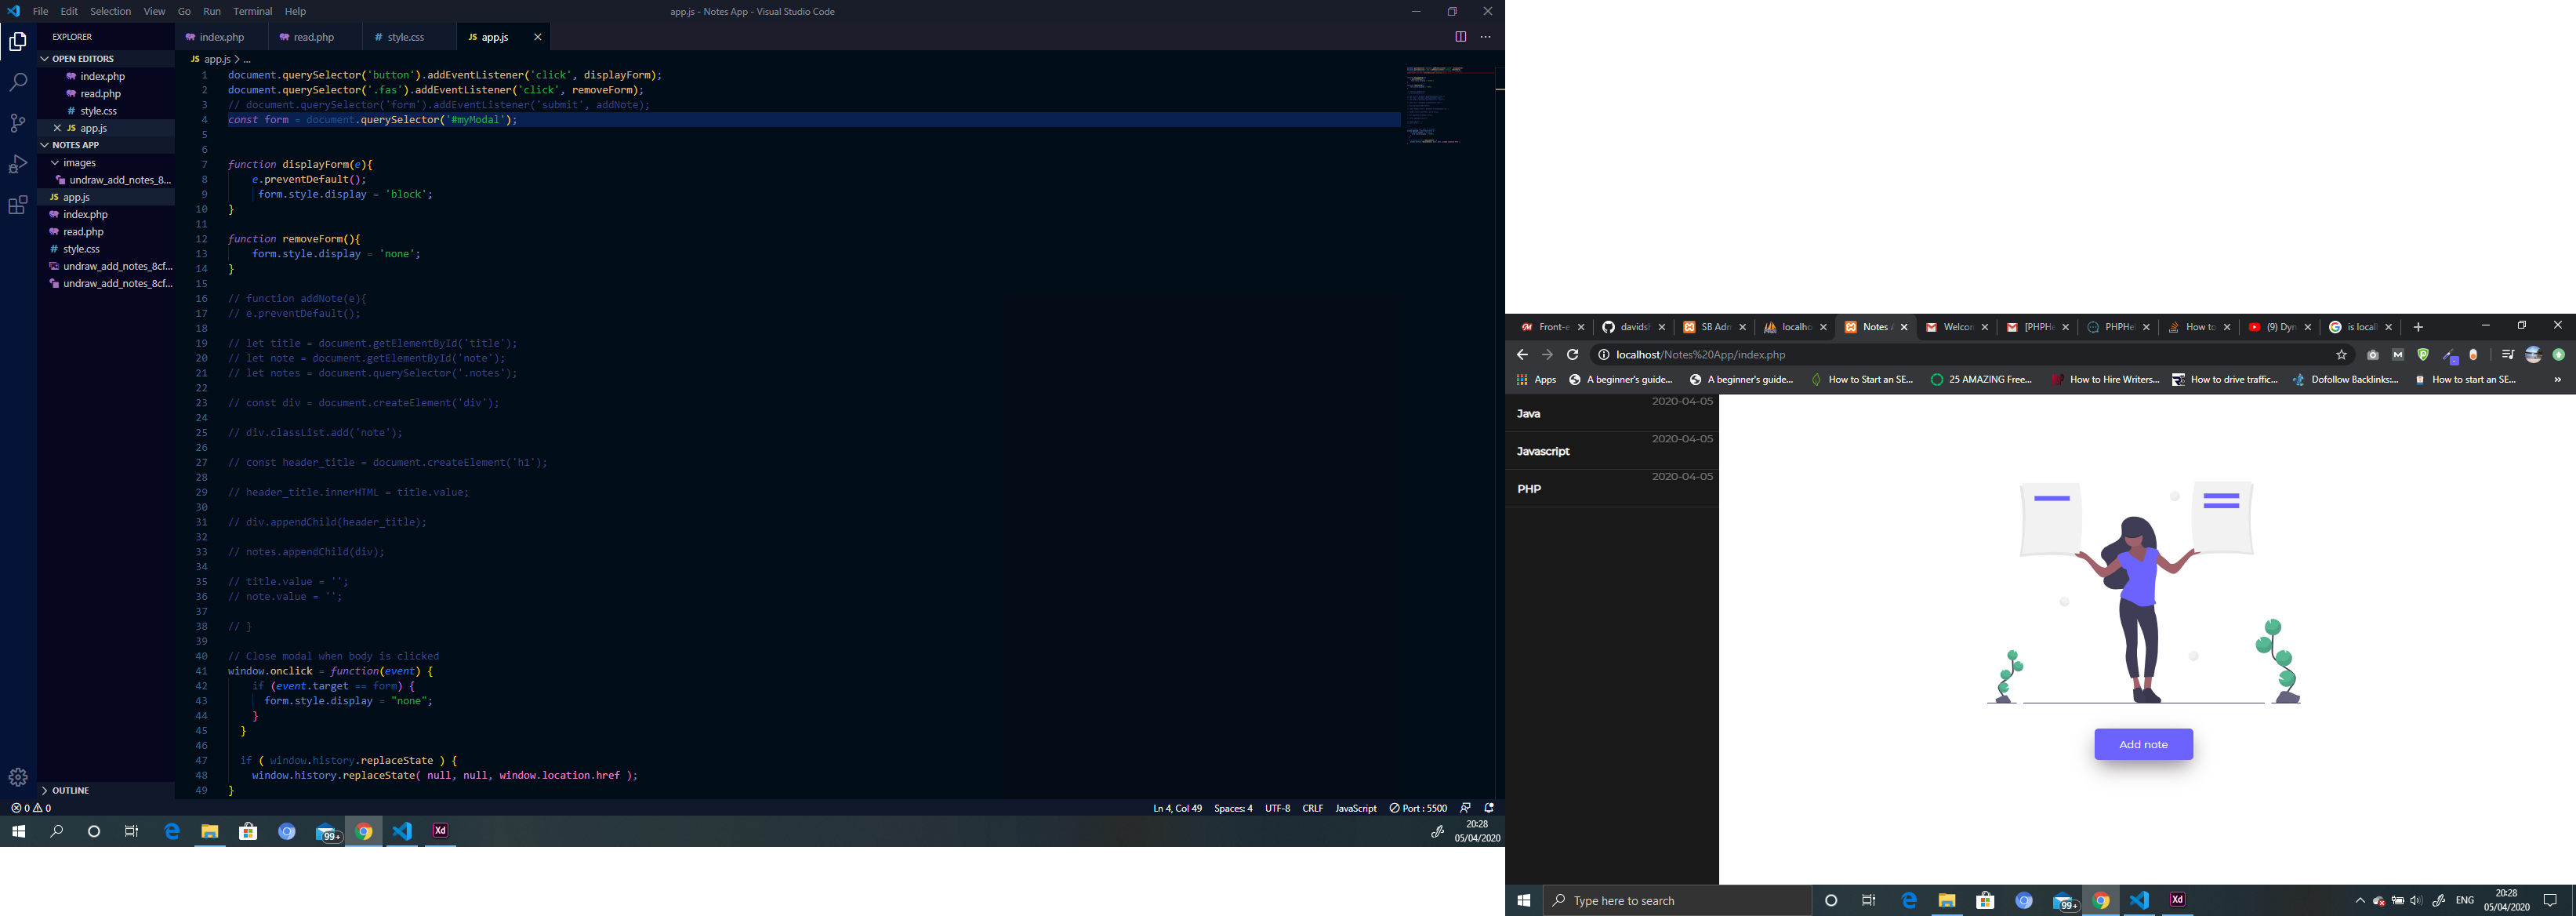The image size is (2576, 916).
Task: Open Windows Start menu in right taskbar
Action: (x=1524, y=901)
